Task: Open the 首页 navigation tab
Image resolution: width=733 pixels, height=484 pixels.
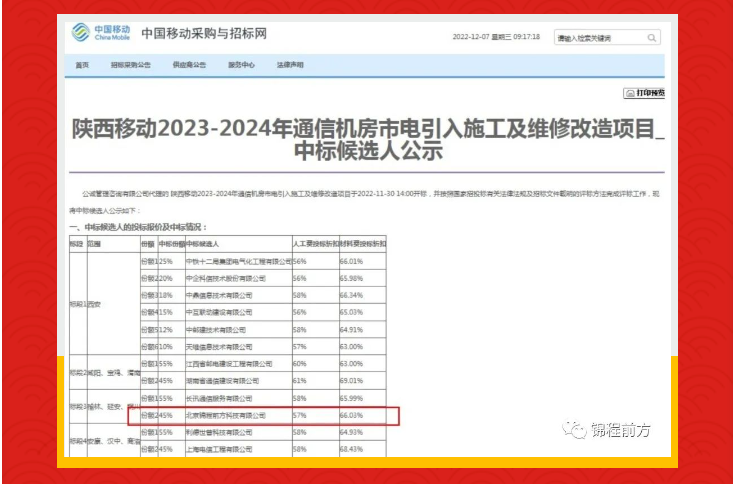Action: pos(82,65)
